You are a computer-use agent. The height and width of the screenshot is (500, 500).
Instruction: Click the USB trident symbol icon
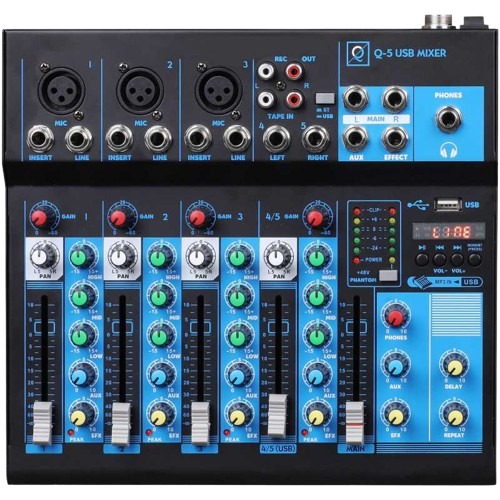coord(418,204)
